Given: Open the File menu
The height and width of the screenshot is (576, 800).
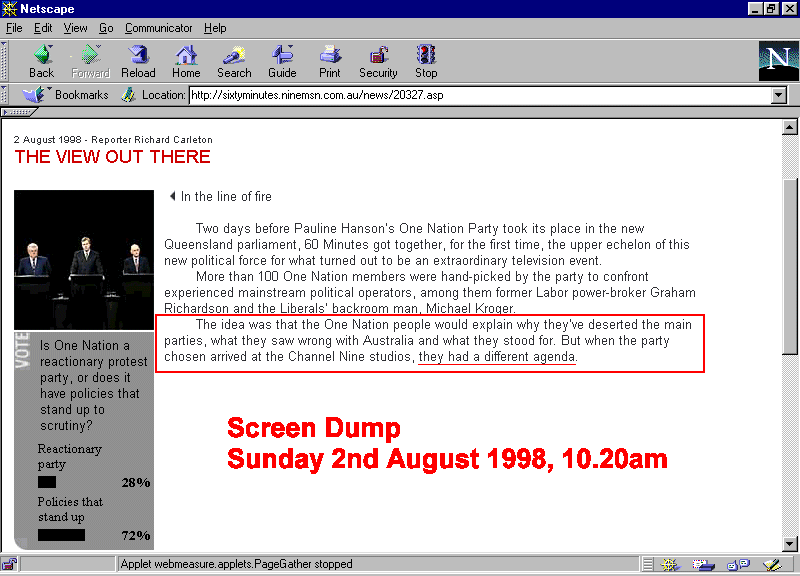Looking at the screenshot, I should click(x=14, y=28).
